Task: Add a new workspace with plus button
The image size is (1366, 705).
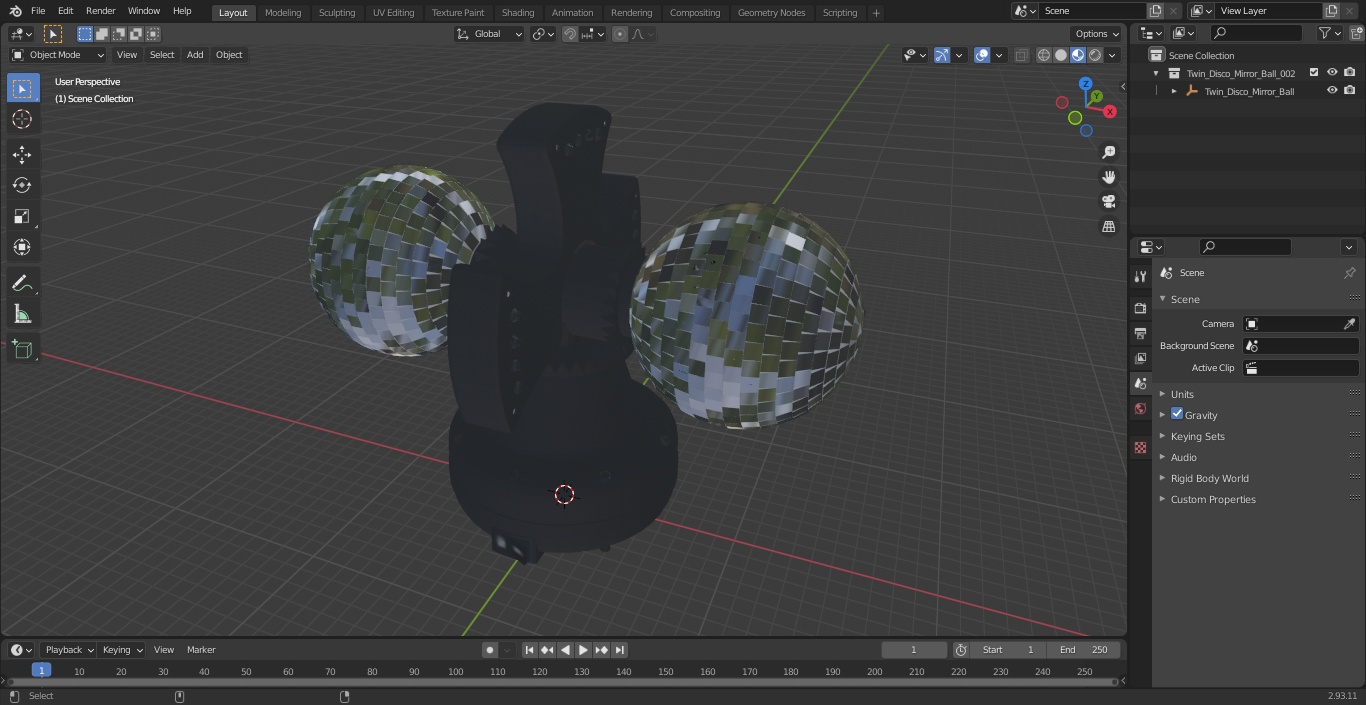Action: (x=876, y=13)
